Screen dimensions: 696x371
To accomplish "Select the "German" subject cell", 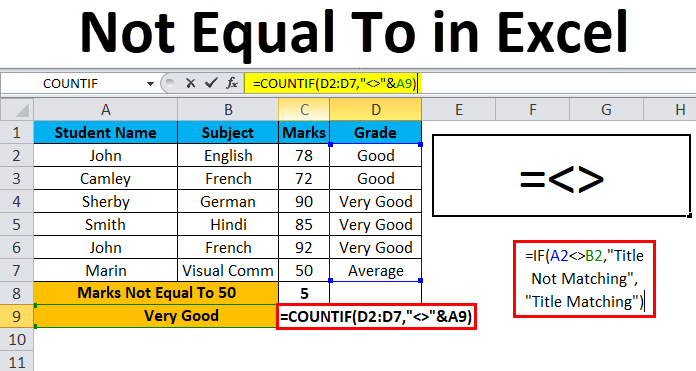I will 228,201.
